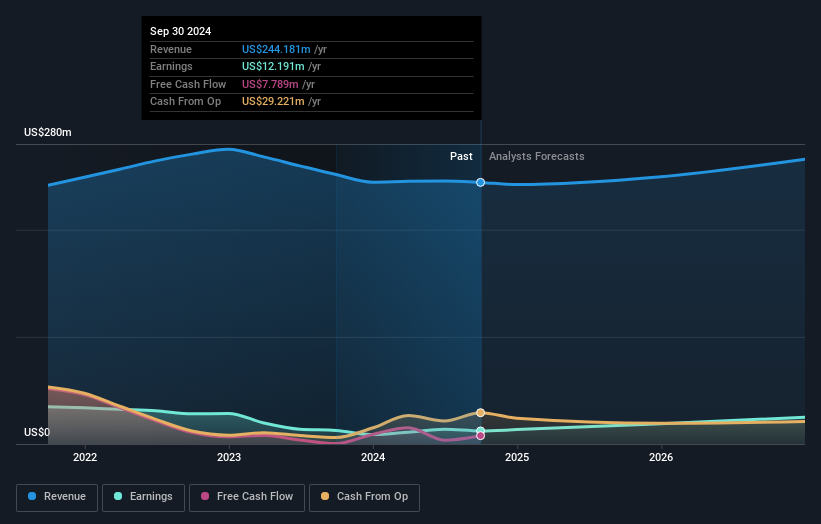The width and height of the screenshot is (821, 524).
Task: Toggle the Cash From Op legend button
Action: point(364,497)
